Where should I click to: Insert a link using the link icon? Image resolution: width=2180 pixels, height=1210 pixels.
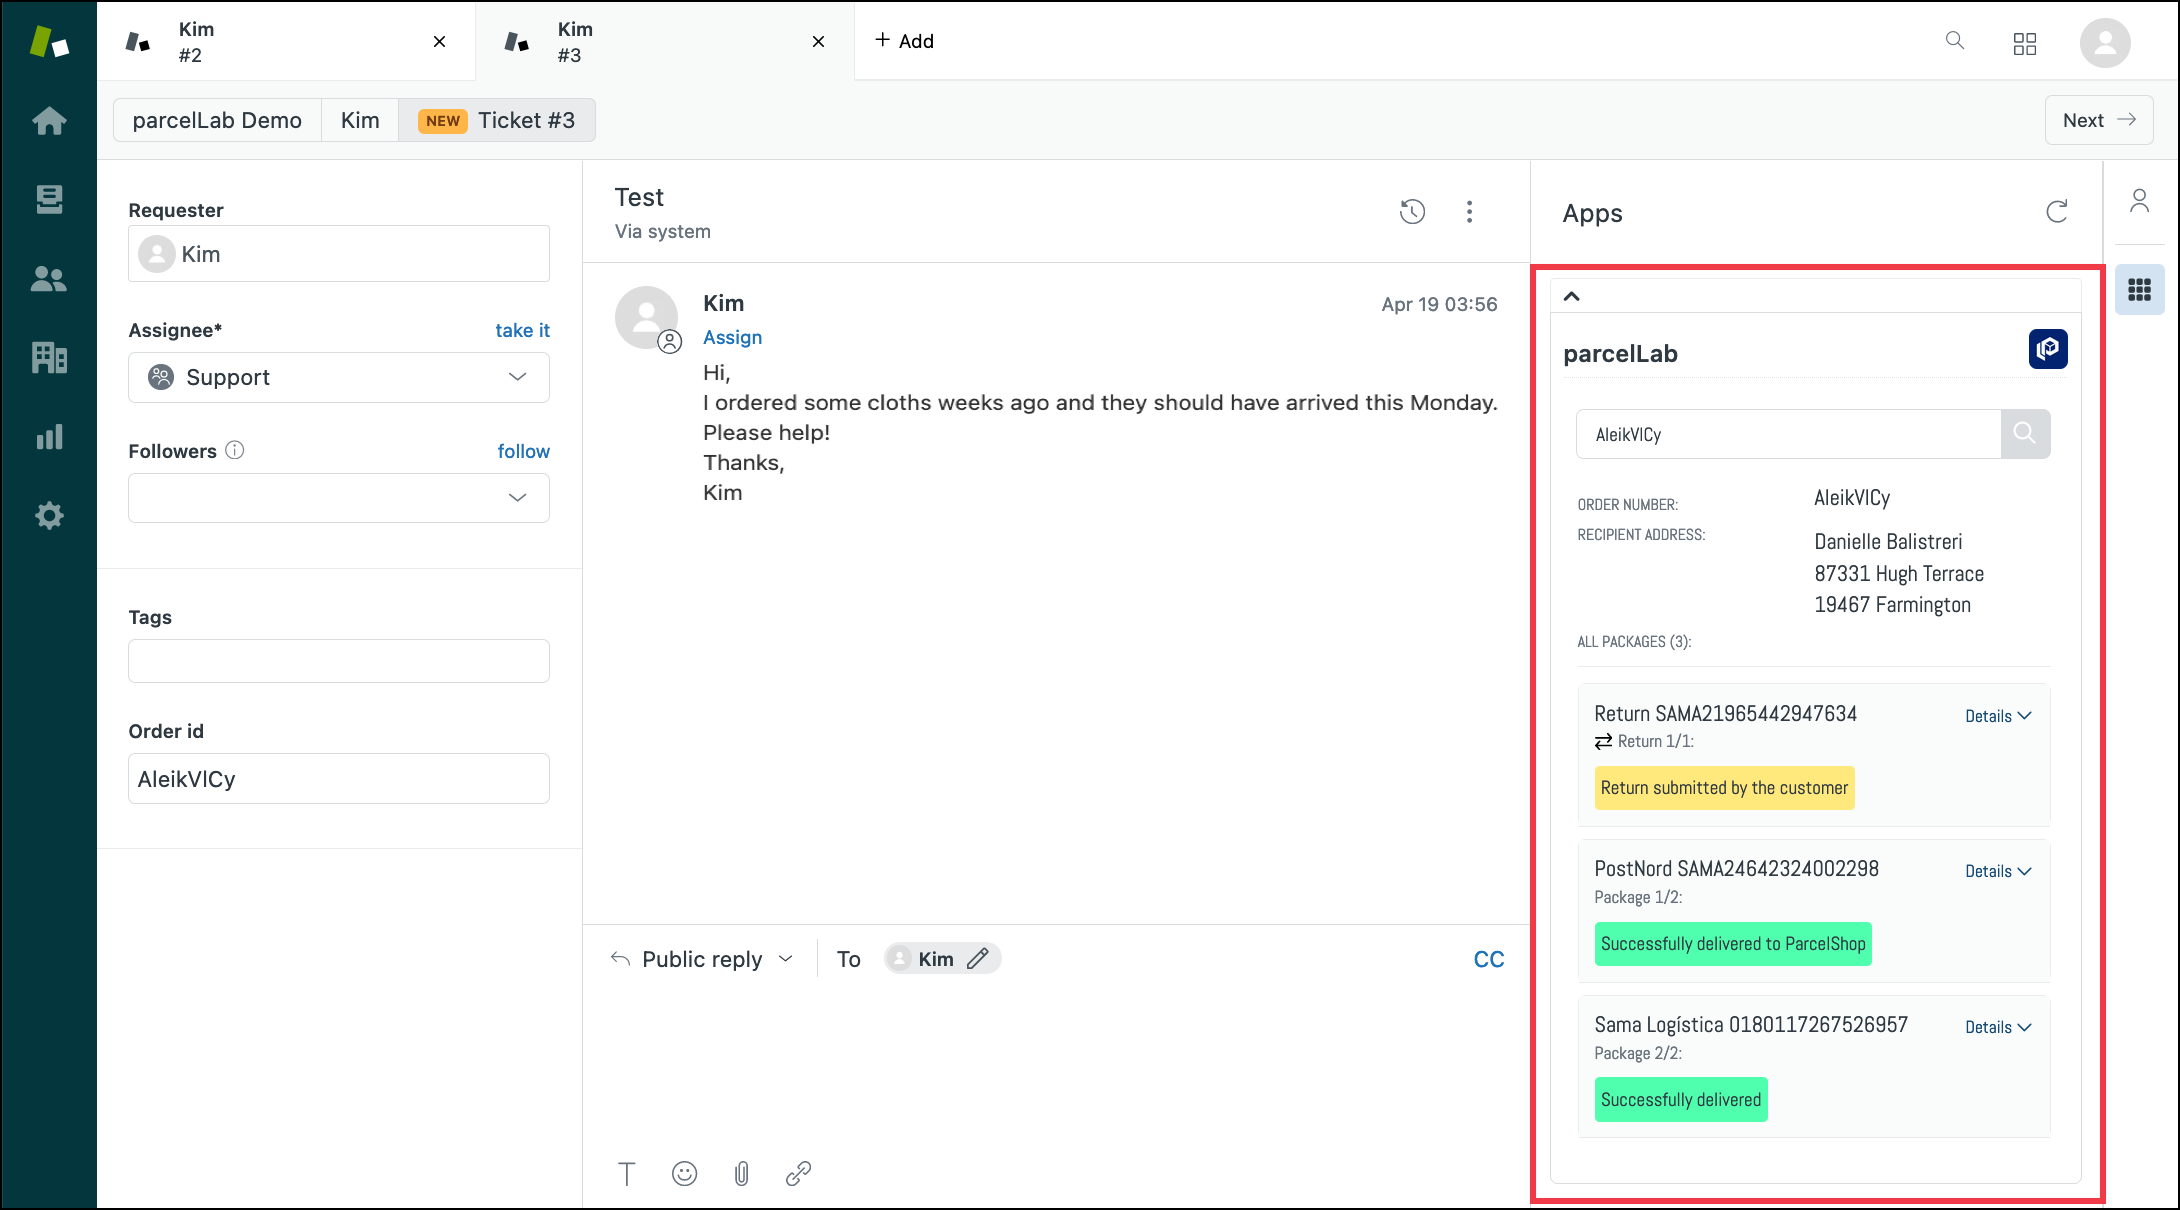798,1173
